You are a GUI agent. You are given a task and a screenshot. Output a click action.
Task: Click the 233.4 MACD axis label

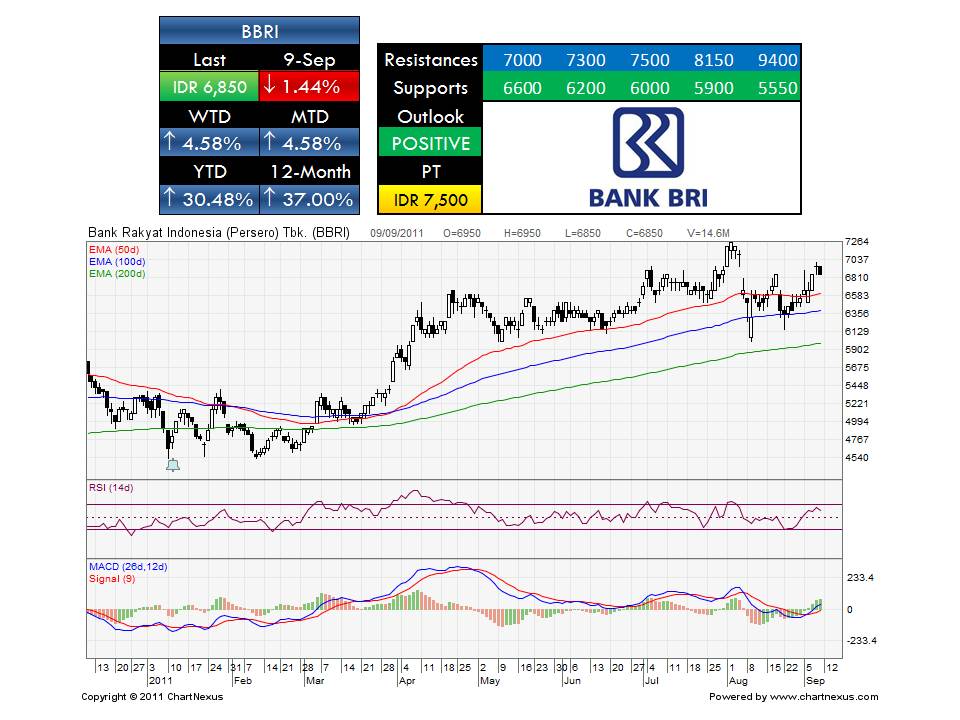click(860, 578)
